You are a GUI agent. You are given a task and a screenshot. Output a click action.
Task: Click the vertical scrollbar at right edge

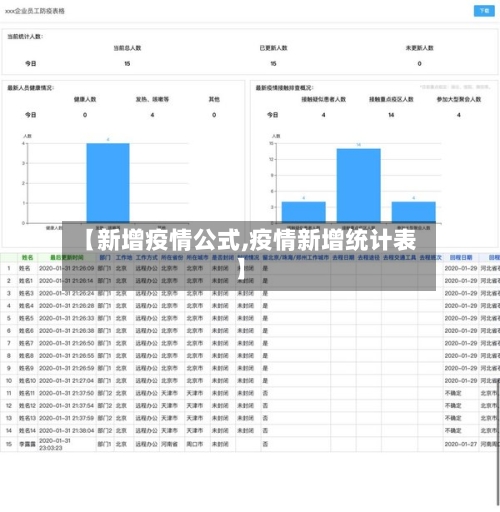pyautogui.click(x=499, y=443)
